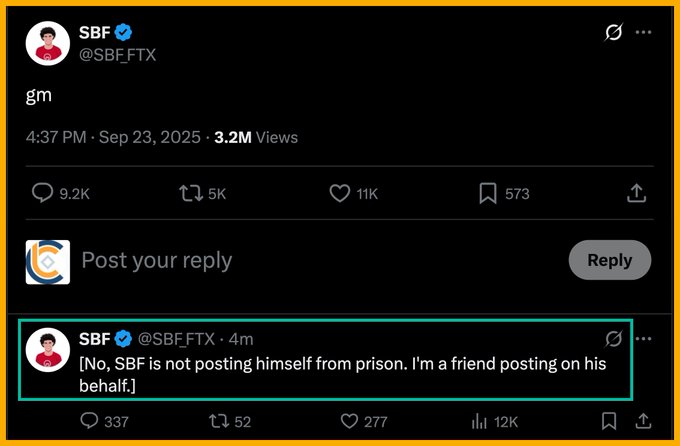Open the three-dot menu on the reply
680x446 pixels.
pyautogui.click(x=644, y=338)
